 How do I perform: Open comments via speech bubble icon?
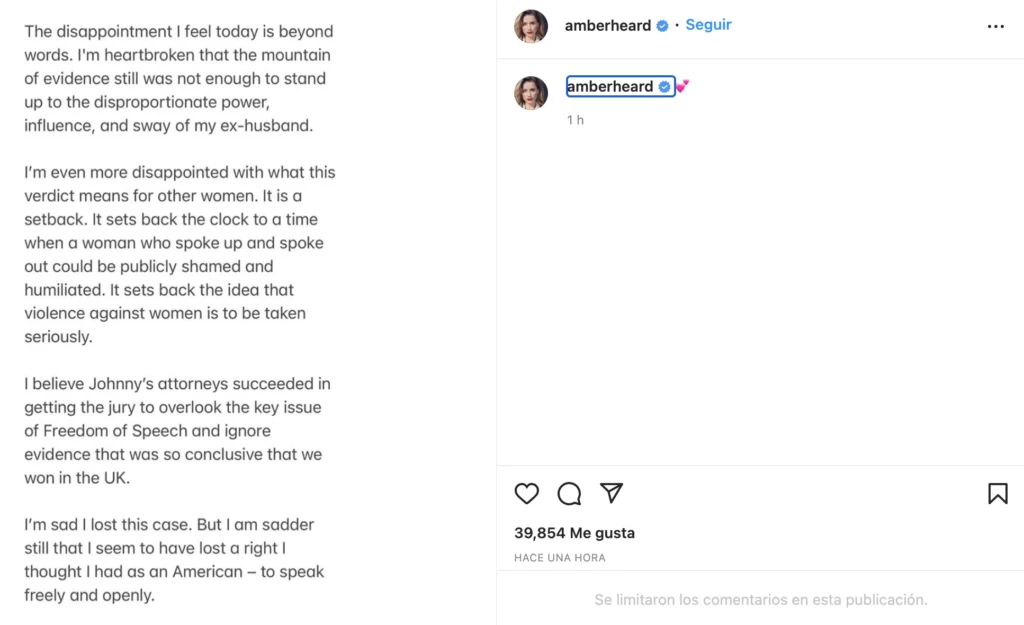click(x=569, y=493)
